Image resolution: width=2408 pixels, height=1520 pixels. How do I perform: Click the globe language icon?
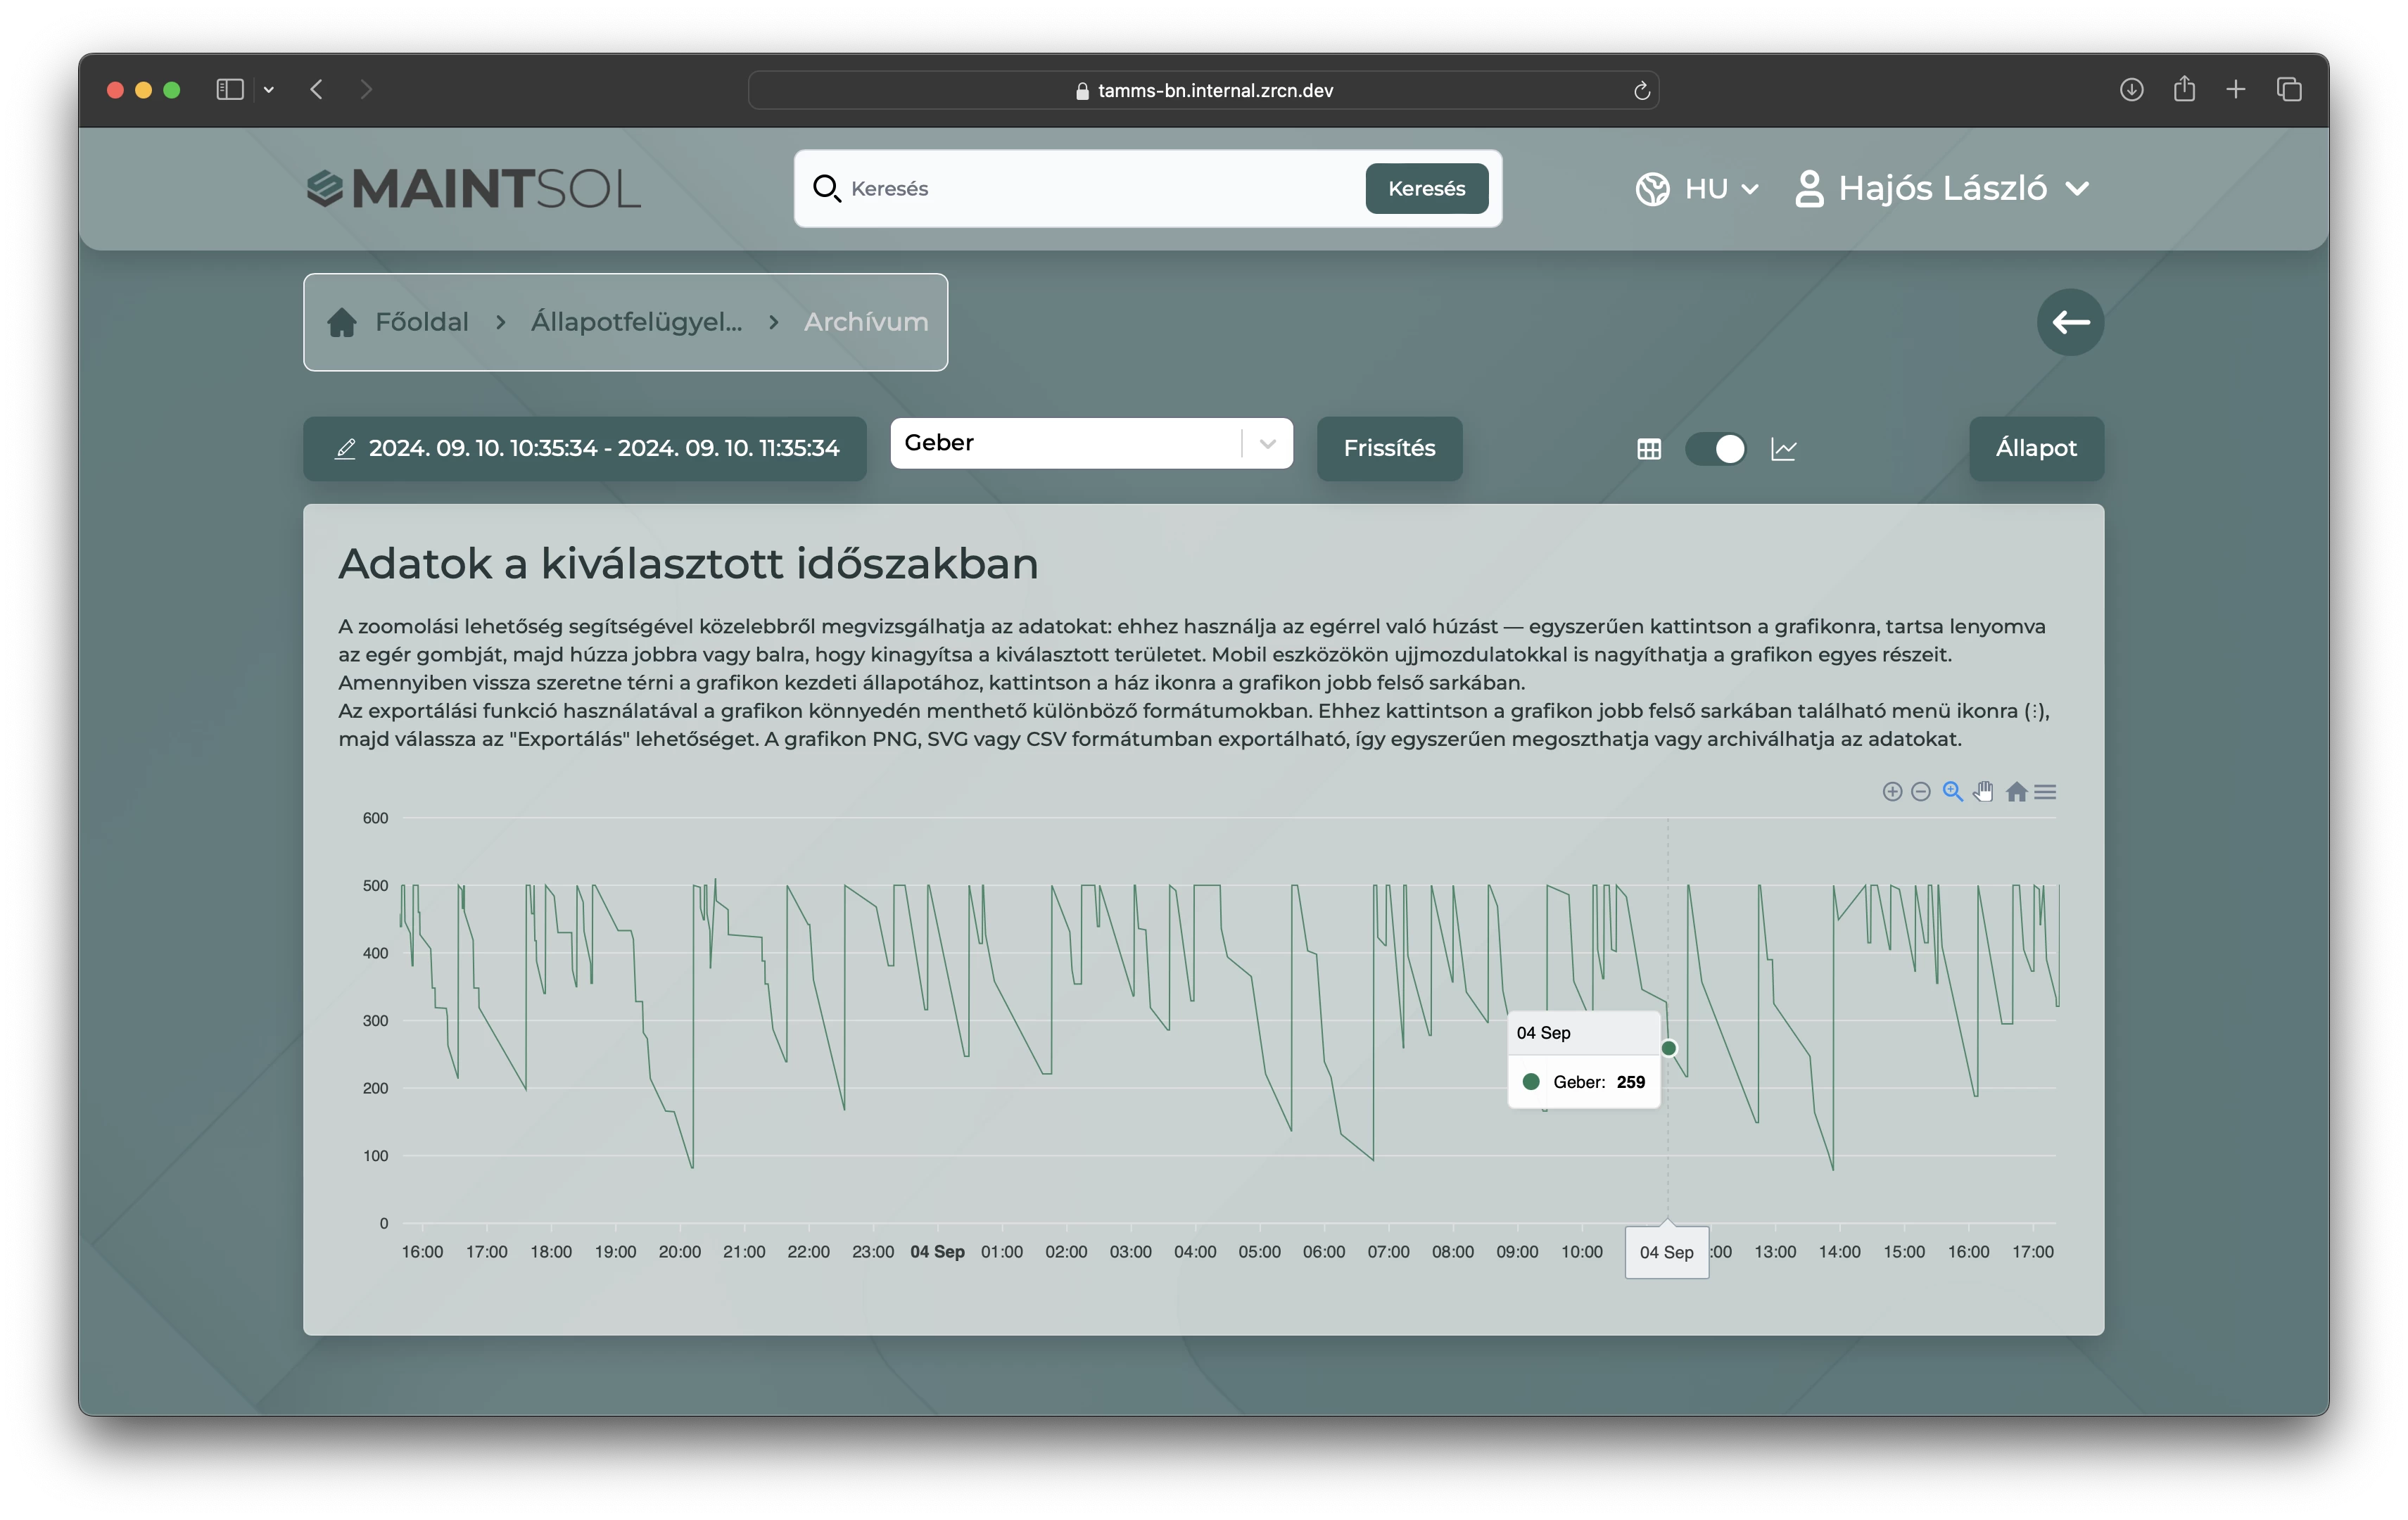[x=1652, y=188]
